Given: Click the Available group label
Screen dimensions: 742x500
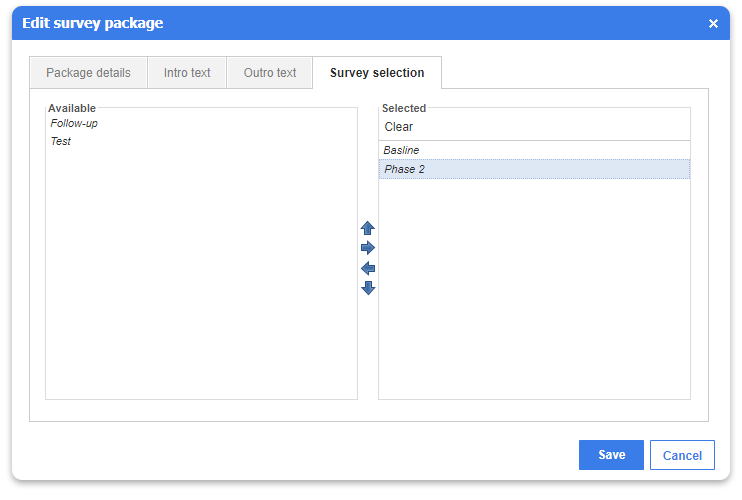Looking at the screenshot, I should [72, 108].
